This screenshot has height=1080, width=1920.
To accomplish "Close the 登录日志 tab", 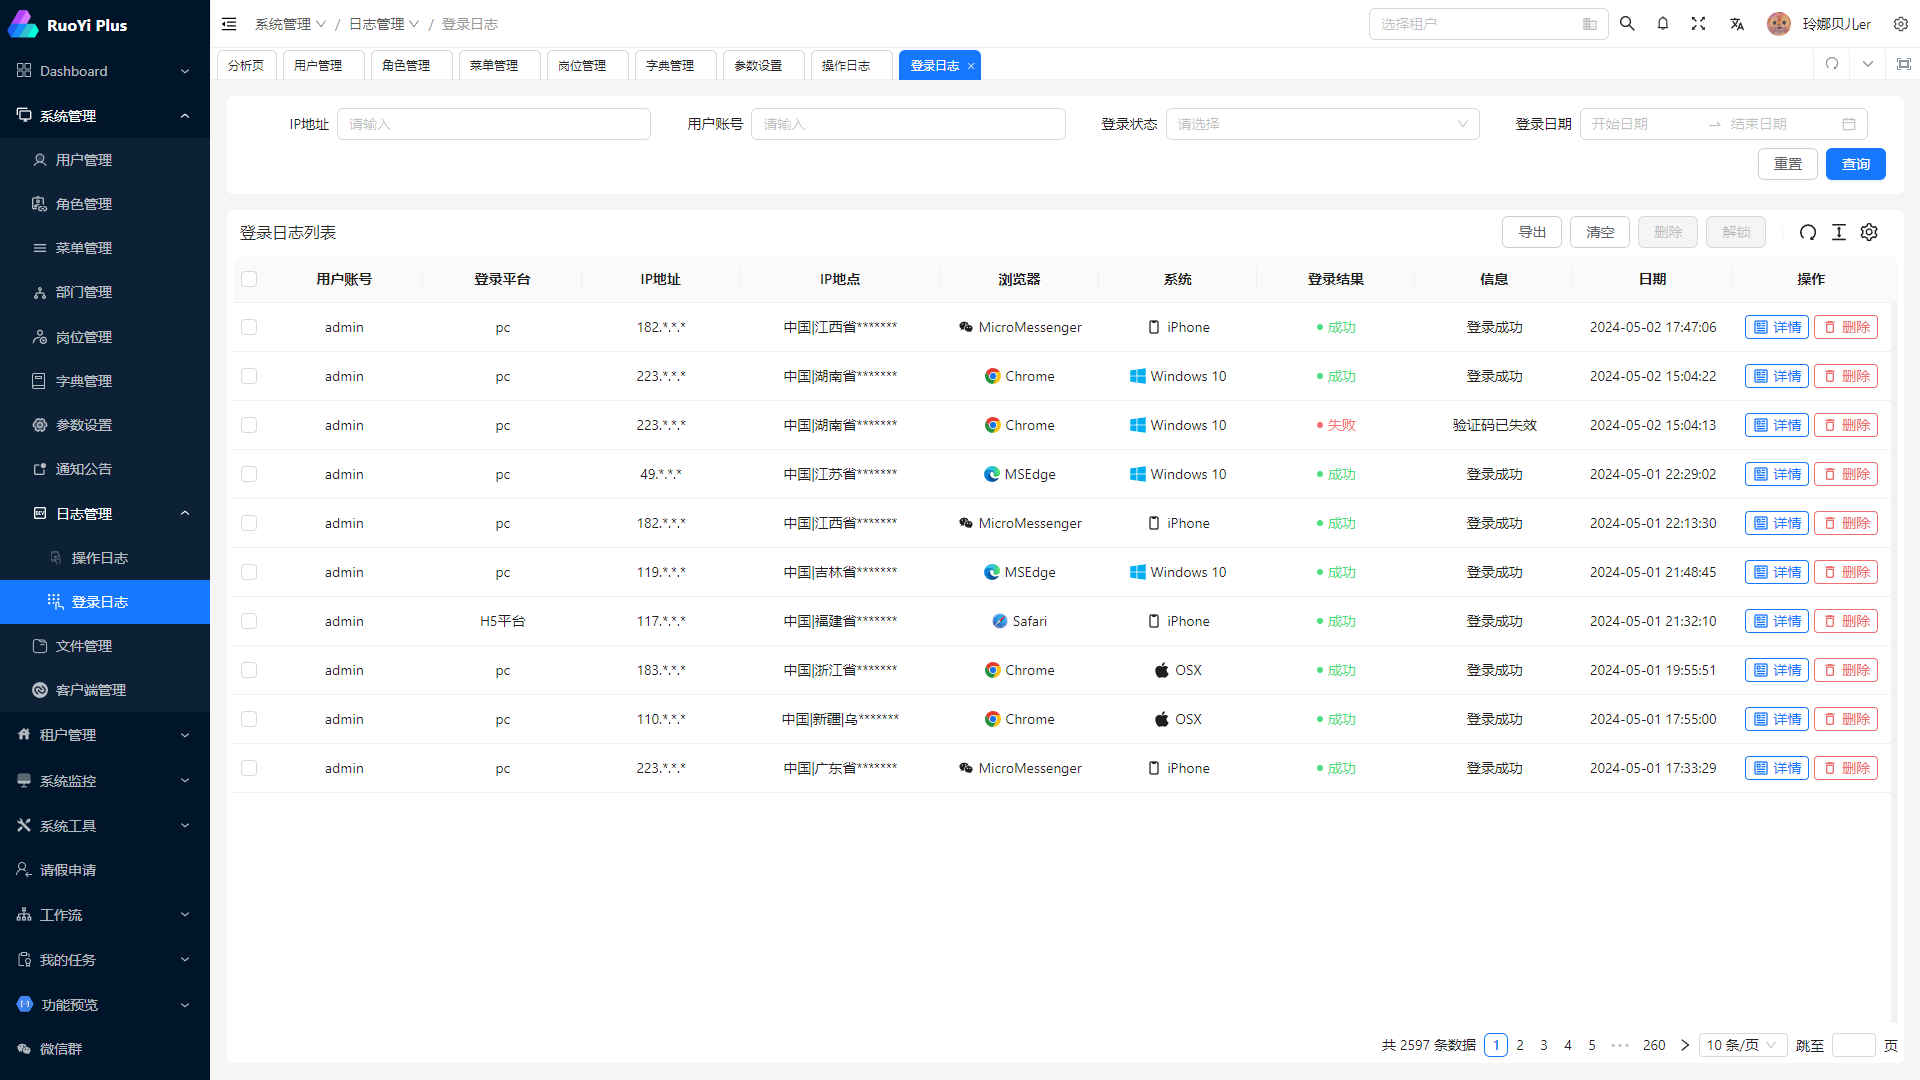I will [x=971, y=66].
